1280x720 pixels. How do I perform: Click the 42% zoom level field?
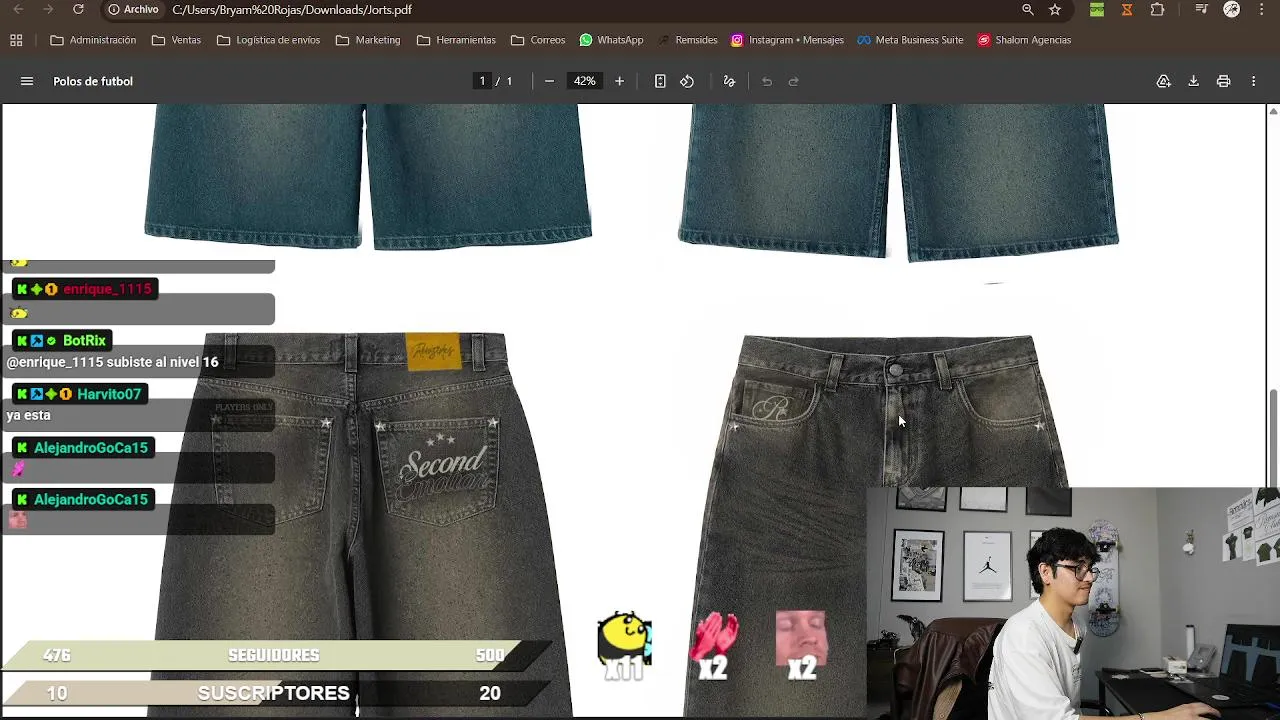(584, 81)
